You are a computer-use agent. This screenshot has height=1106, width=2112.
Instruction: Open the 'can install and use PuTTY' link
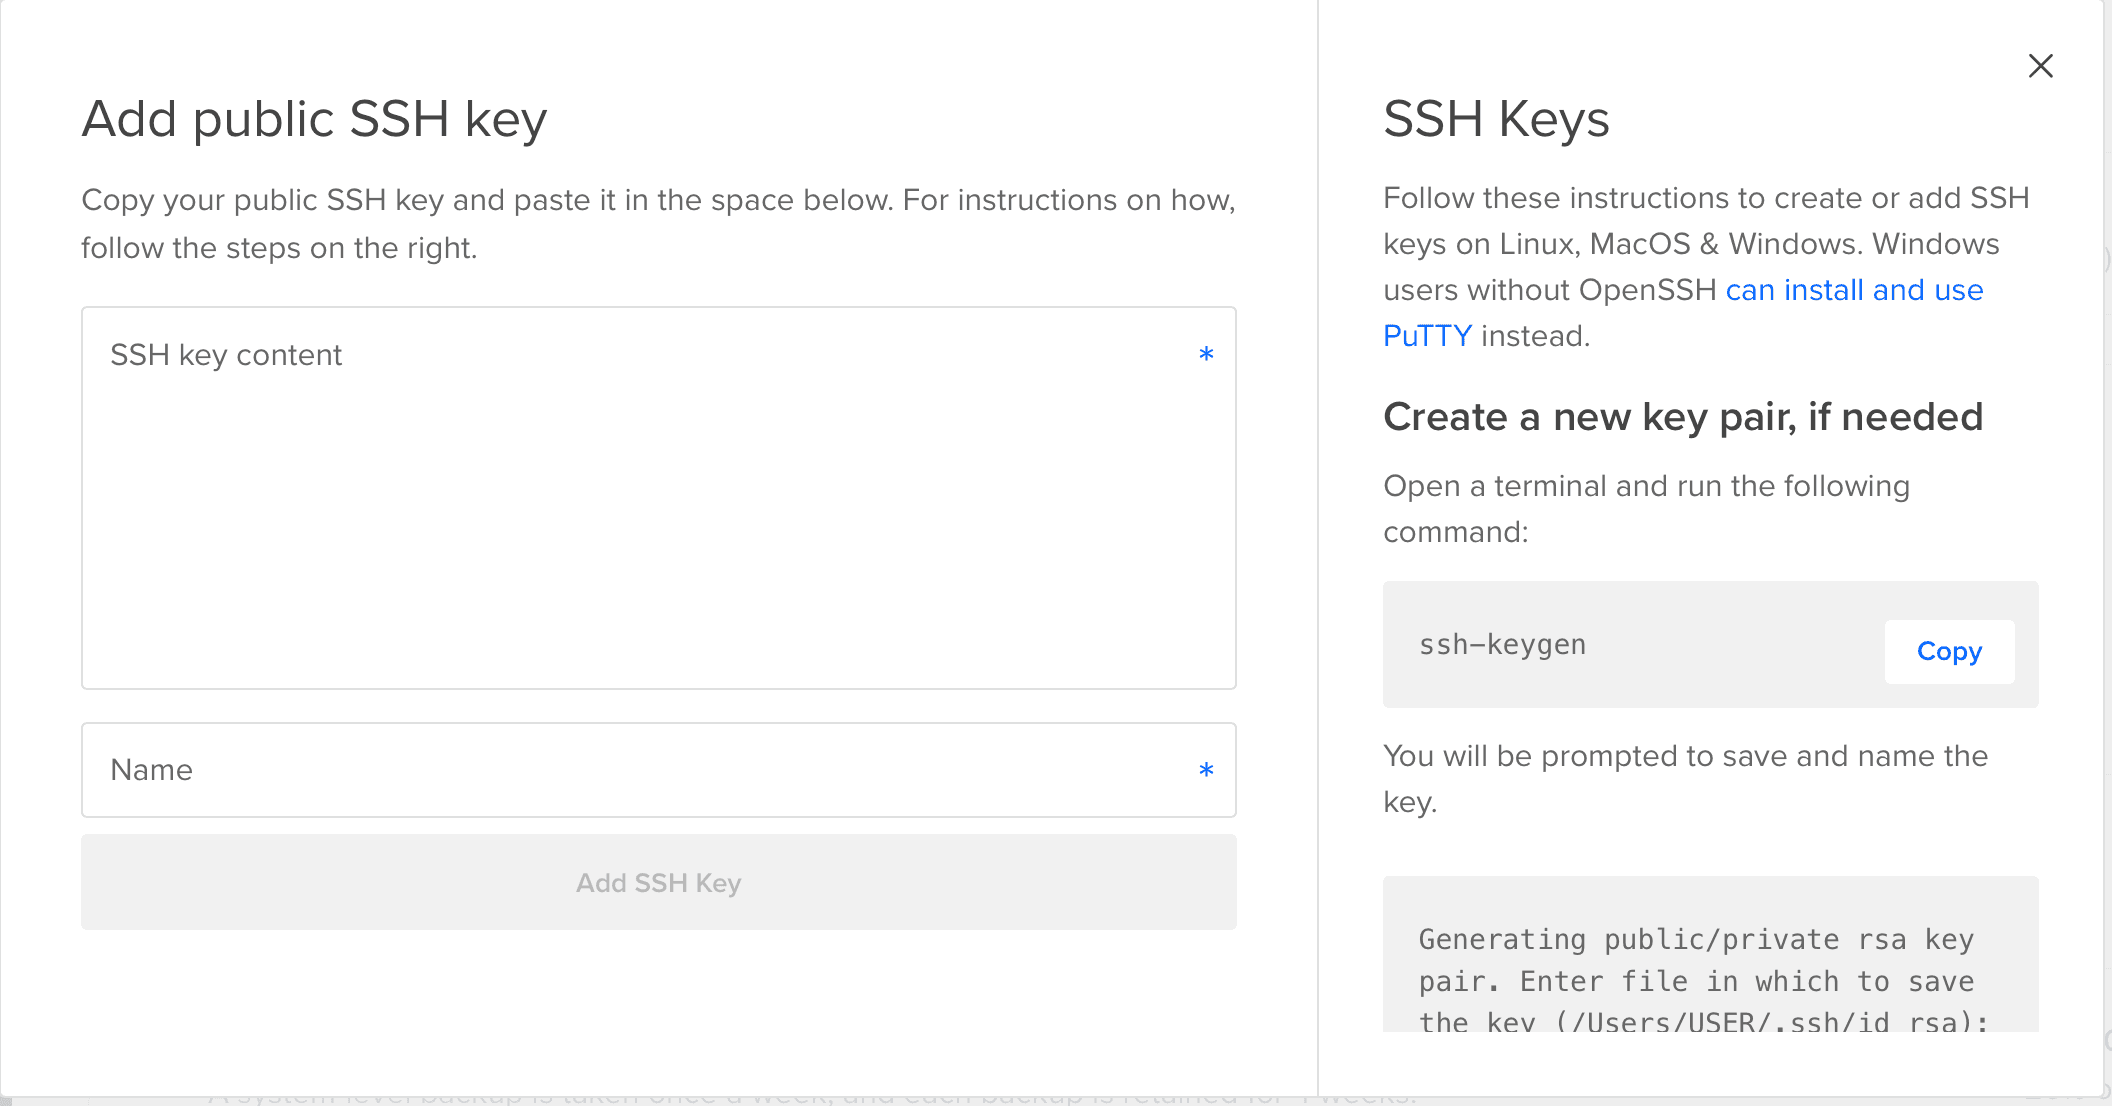tap(1854, 290)
